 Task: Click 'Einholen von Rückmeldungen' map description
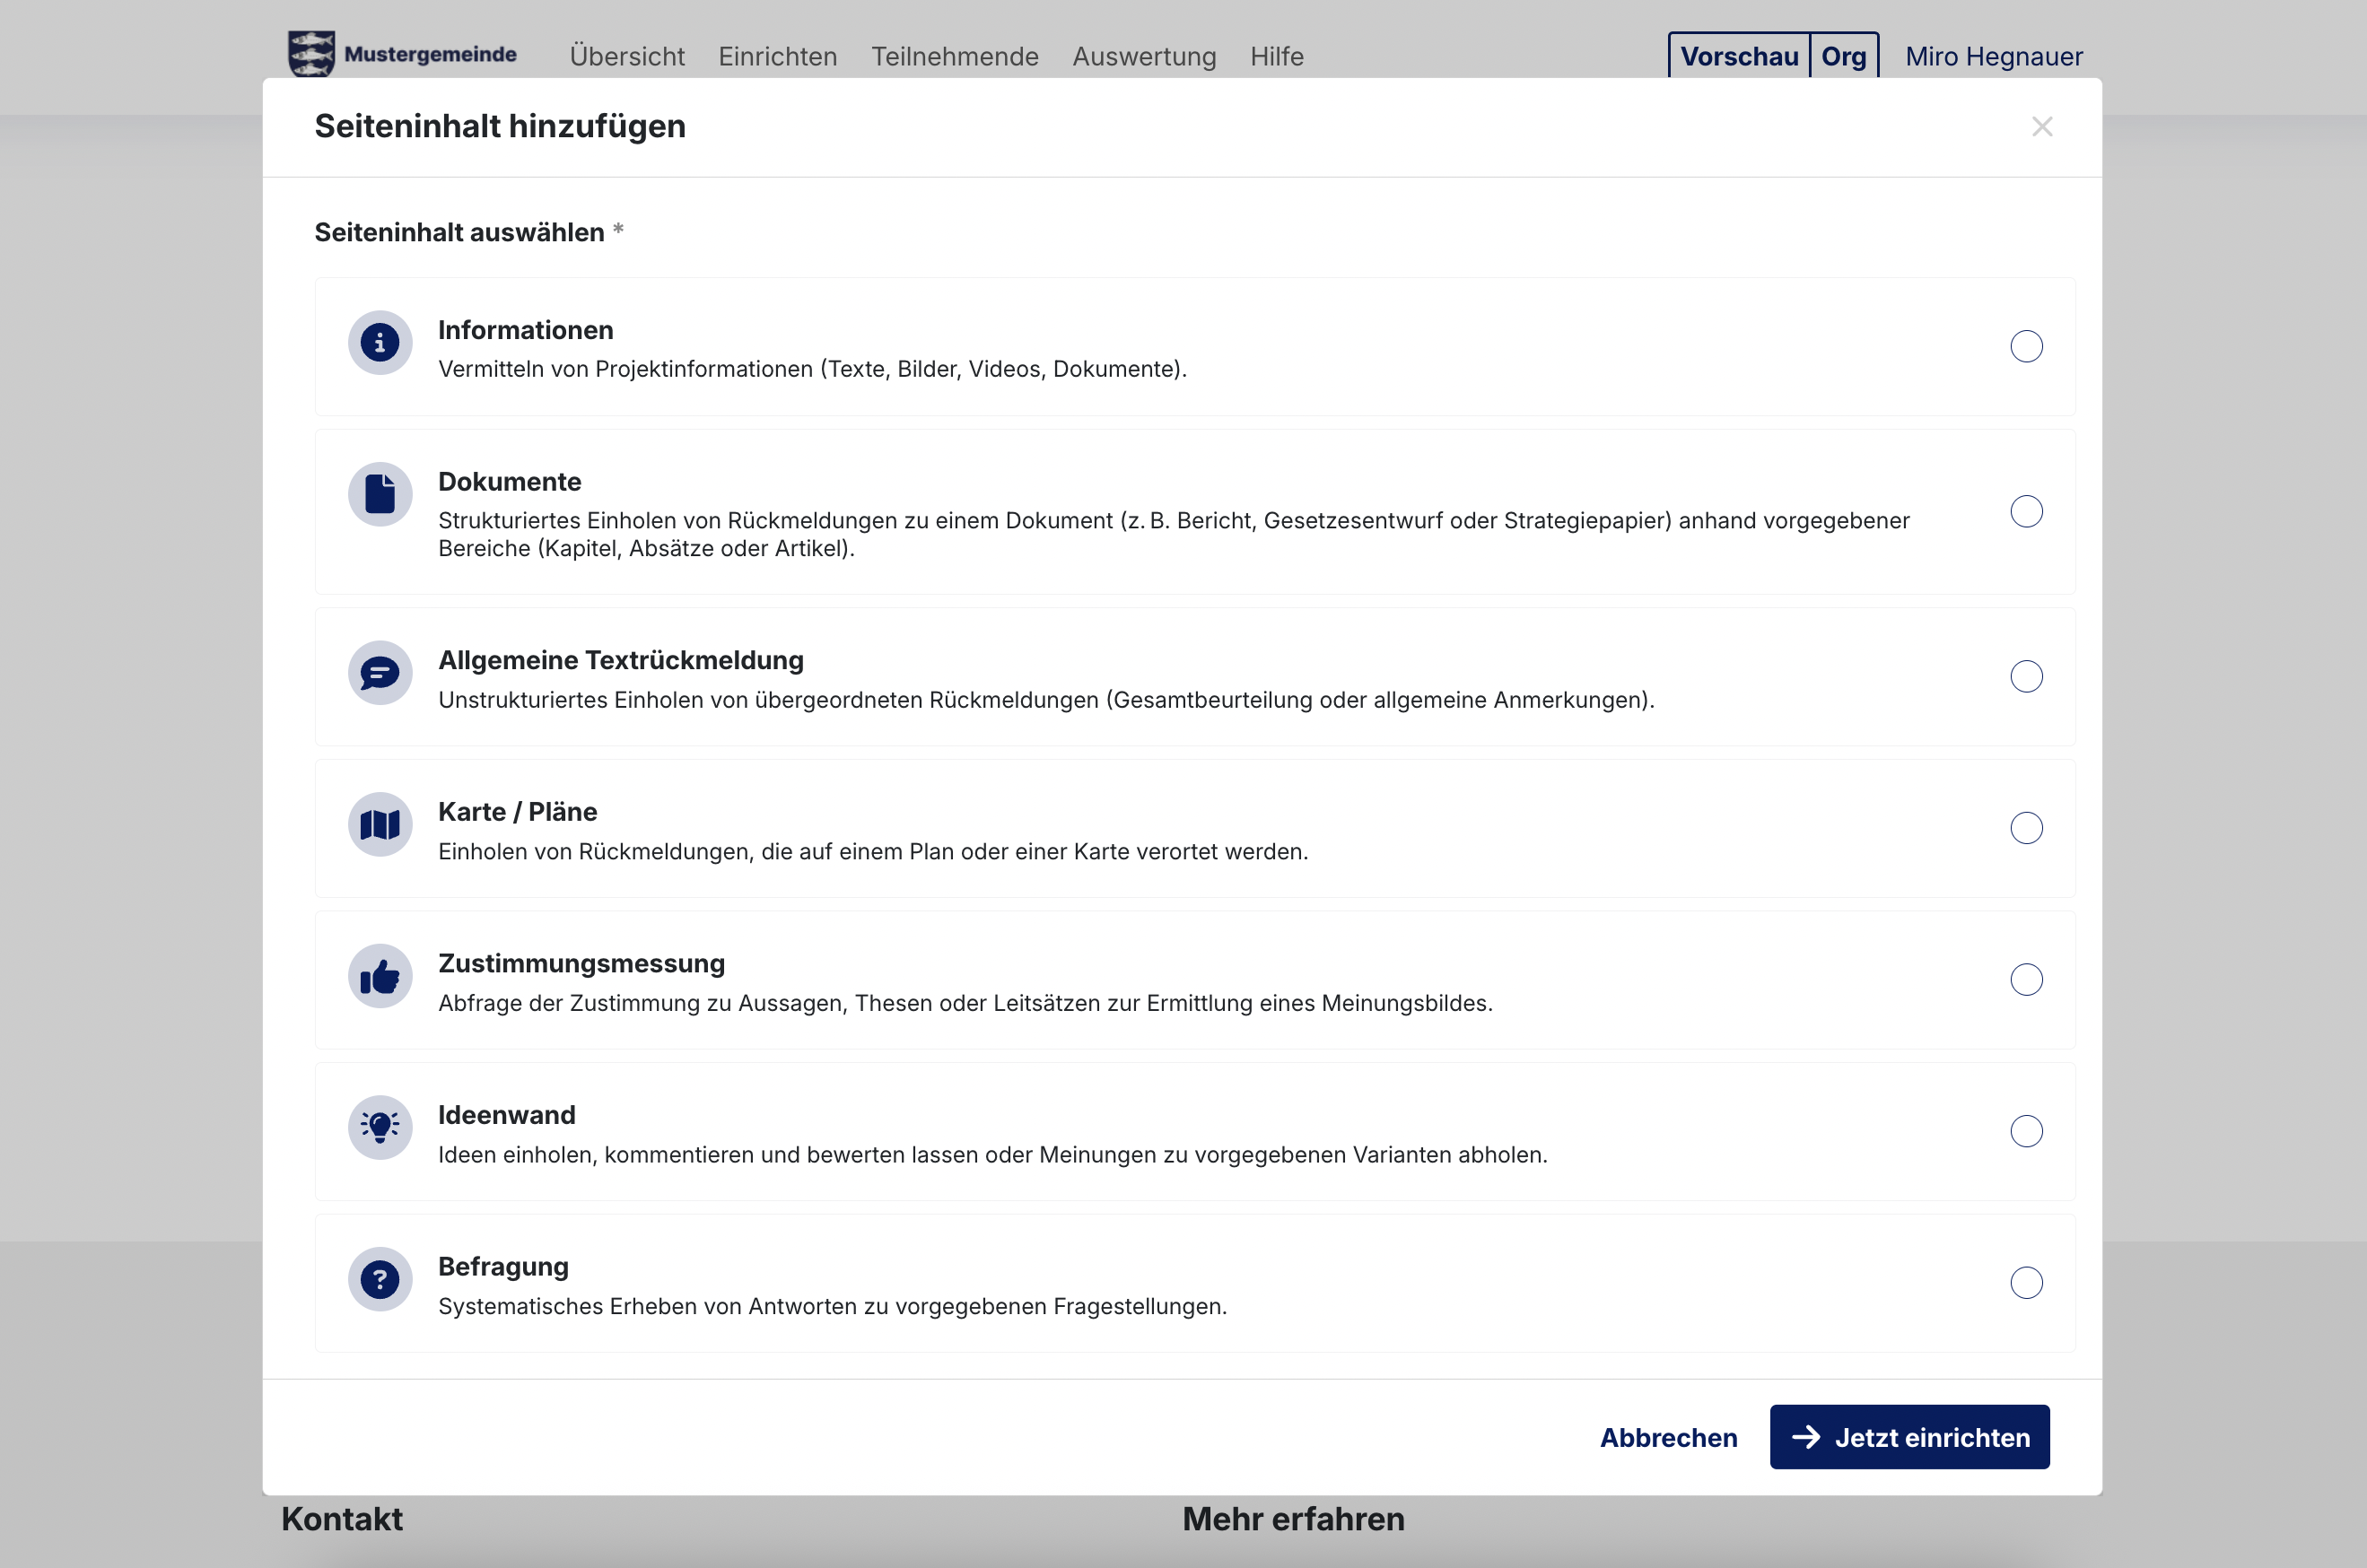(873, 852)
